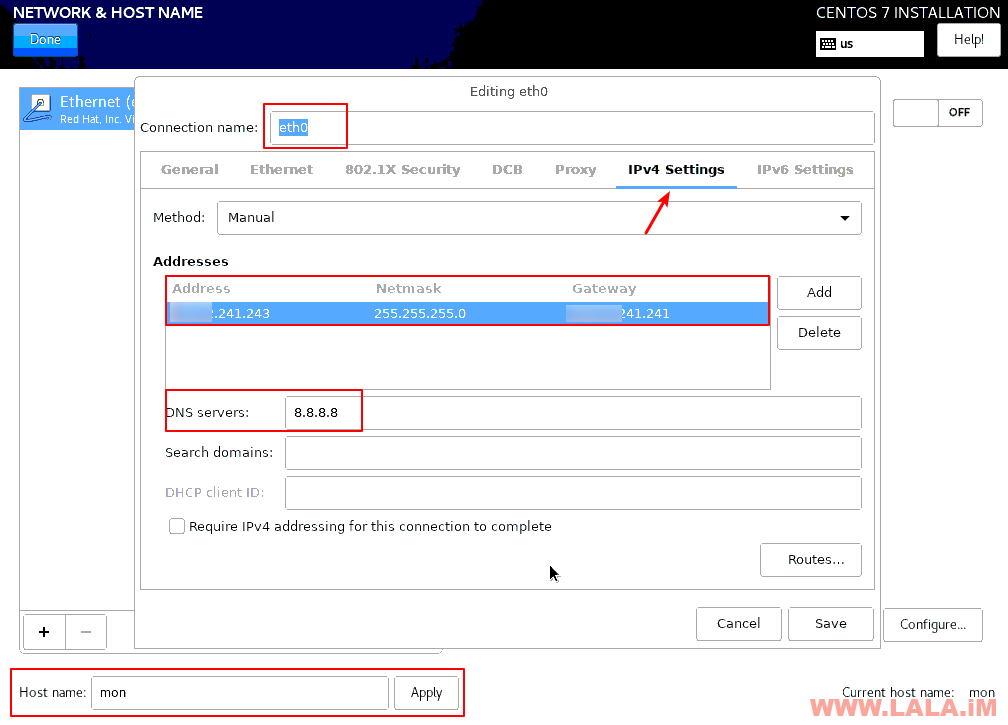1008x725 pixels.
Task: Switch to the General tab
Action: click(190, 170)
